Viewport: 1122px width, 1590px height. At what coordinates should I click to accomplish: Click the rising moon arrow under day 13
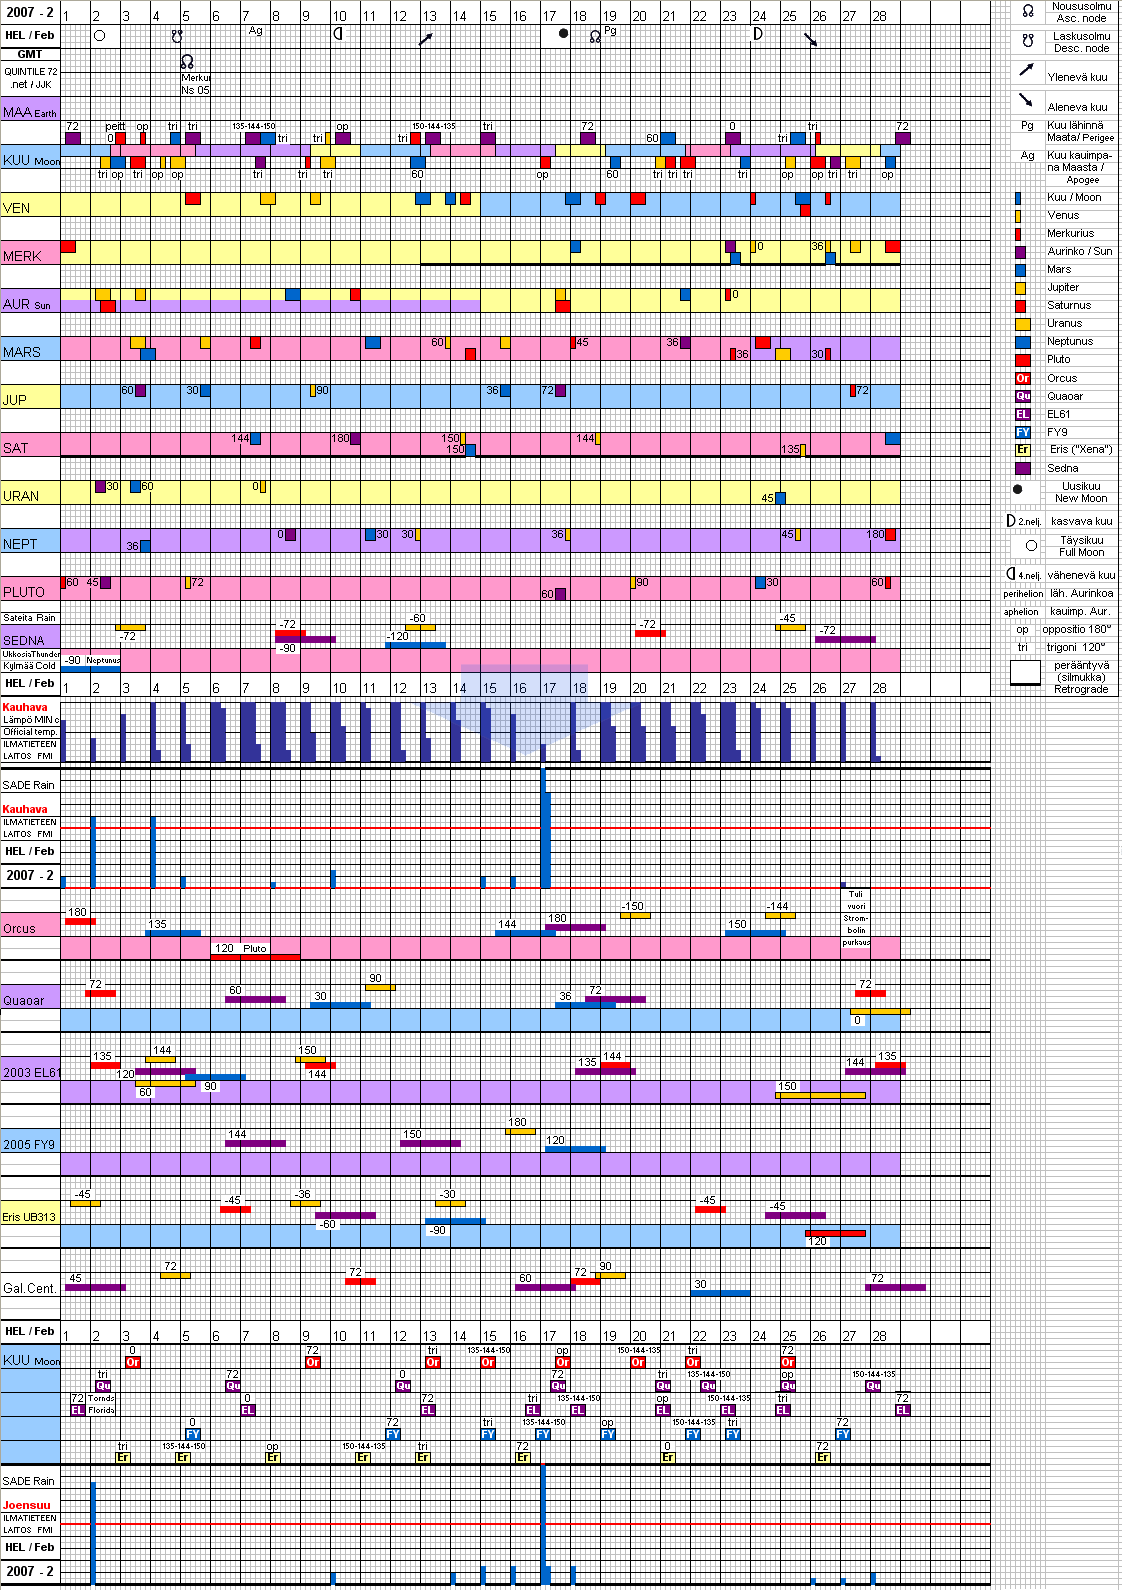tap(426, 39)
